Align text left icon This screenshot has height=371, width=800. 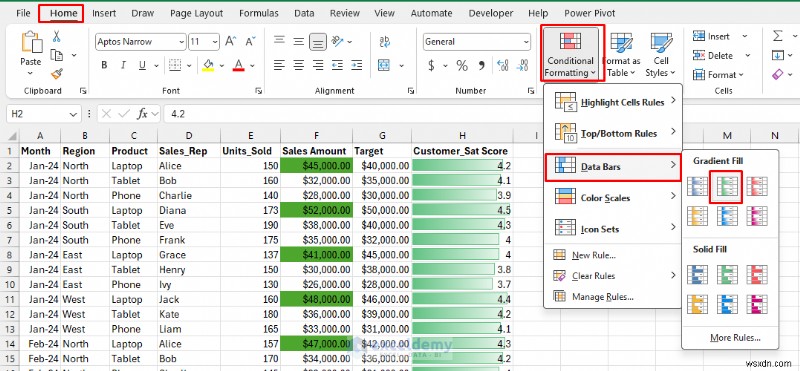[279, 65]
